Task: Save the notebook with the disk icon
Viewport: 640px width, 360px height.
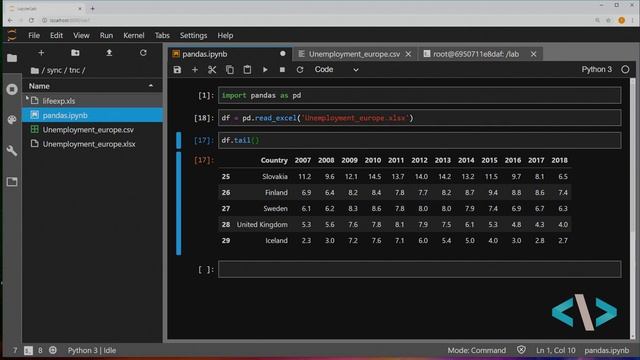Action: coord(177,70)
